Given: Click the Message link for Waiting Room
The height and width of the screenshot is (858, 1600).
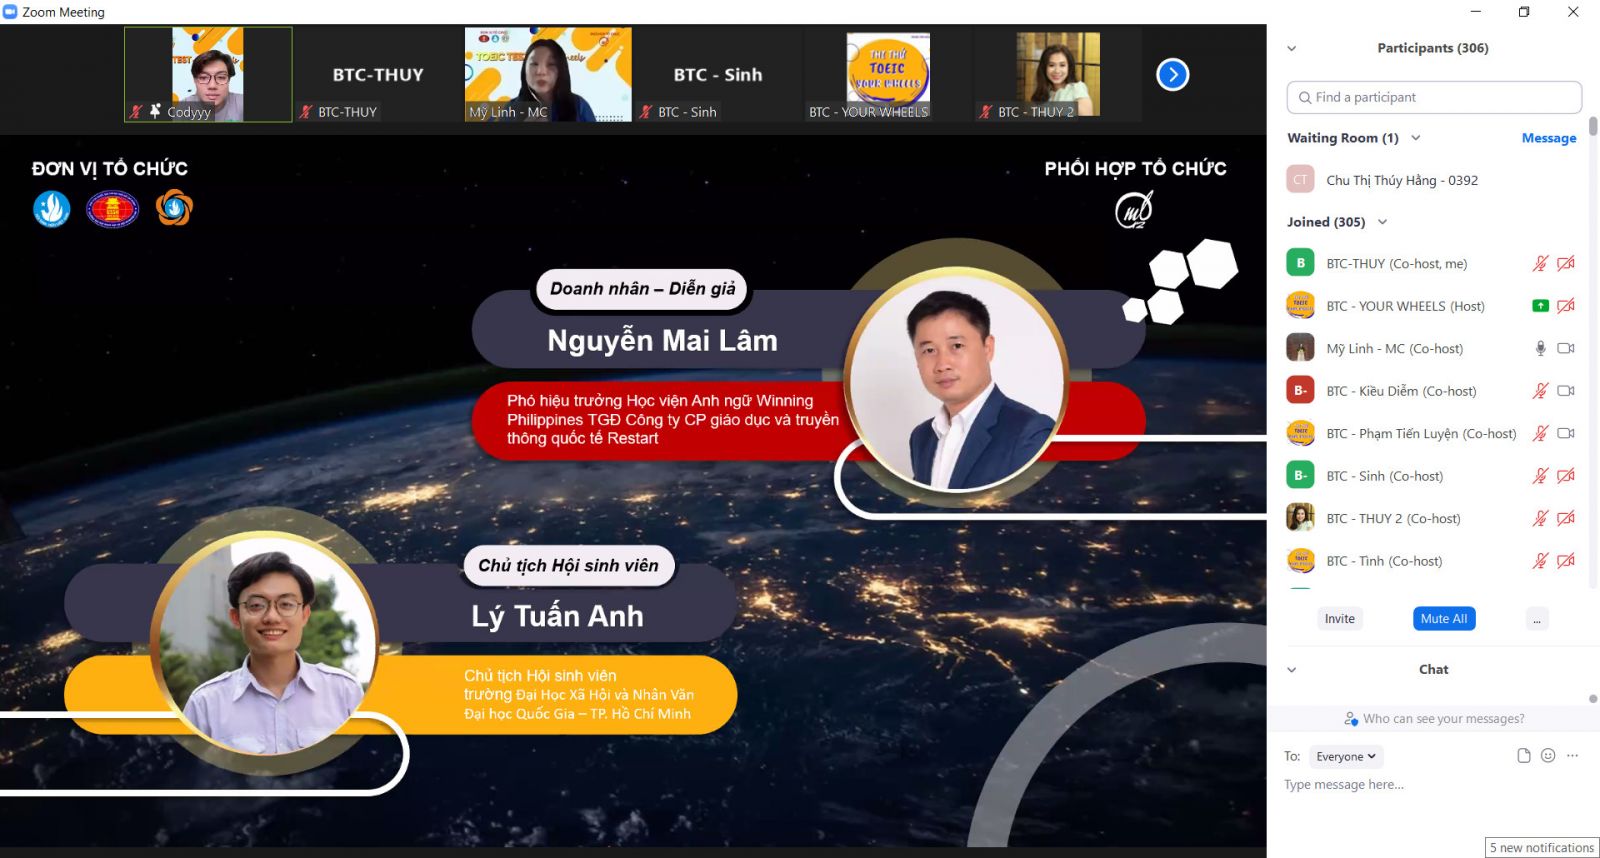Looking at the screenshot, I should 1548,138.
